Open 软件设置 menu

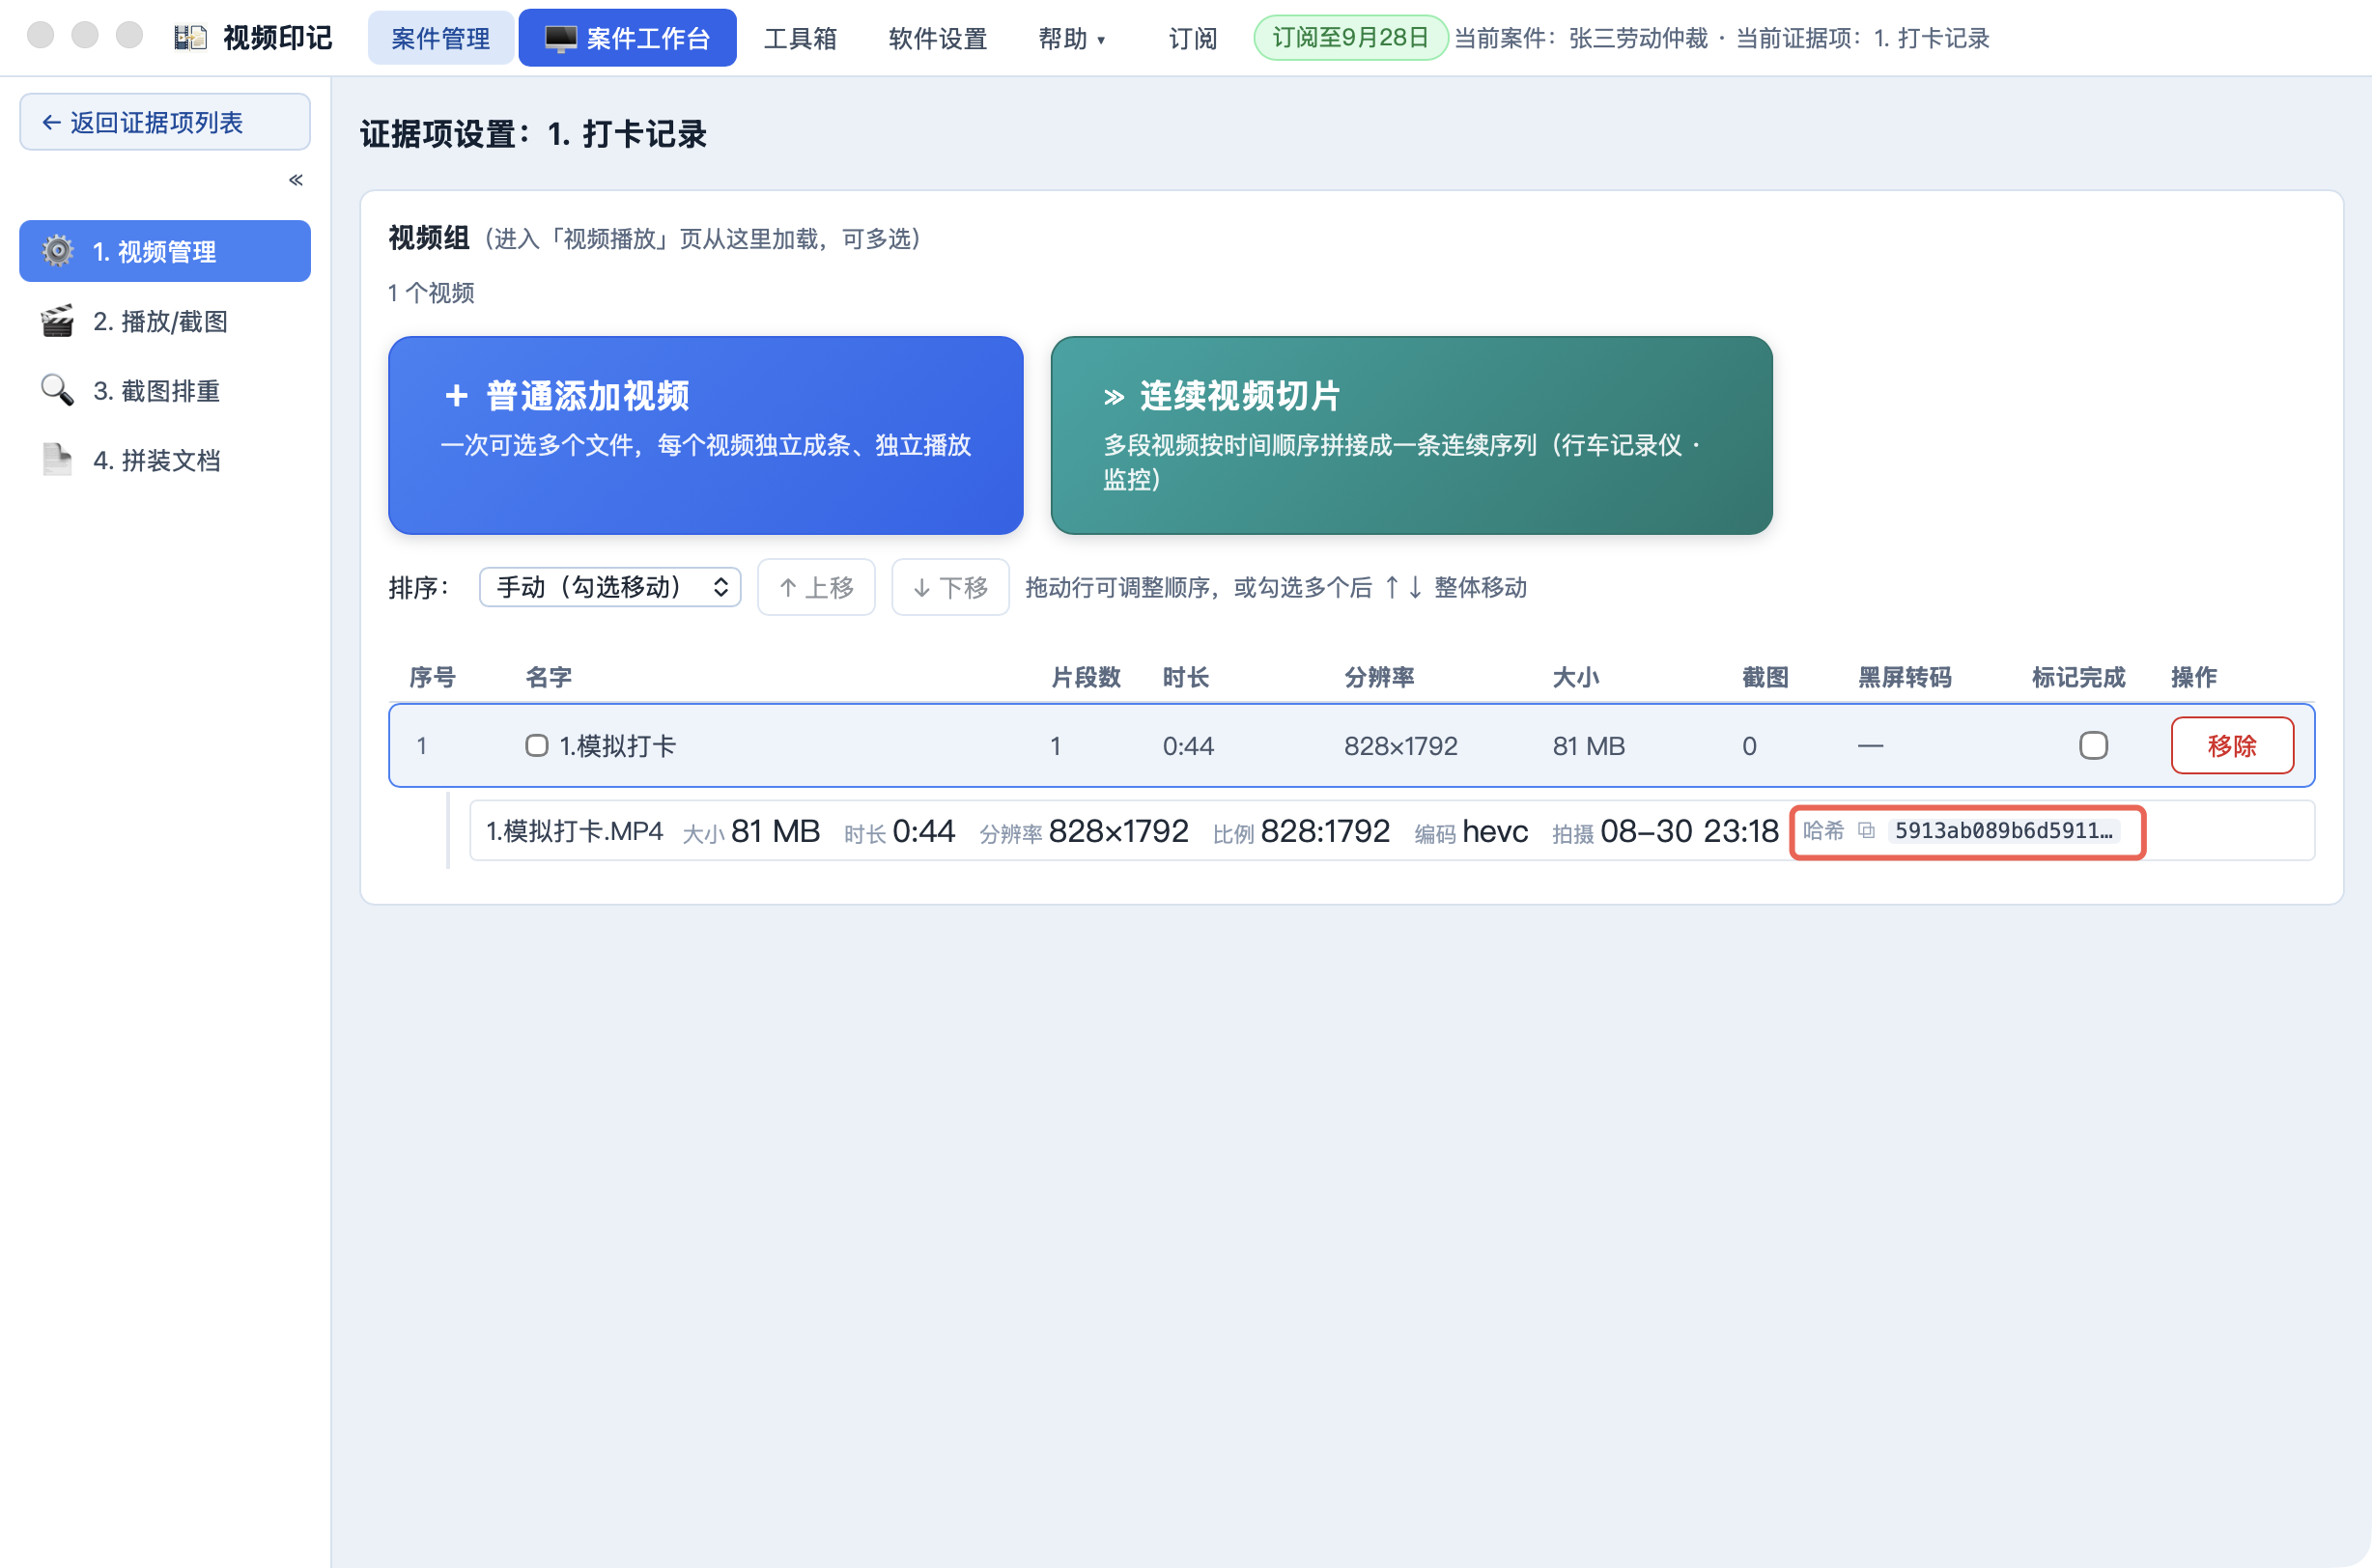click(938, 39)
